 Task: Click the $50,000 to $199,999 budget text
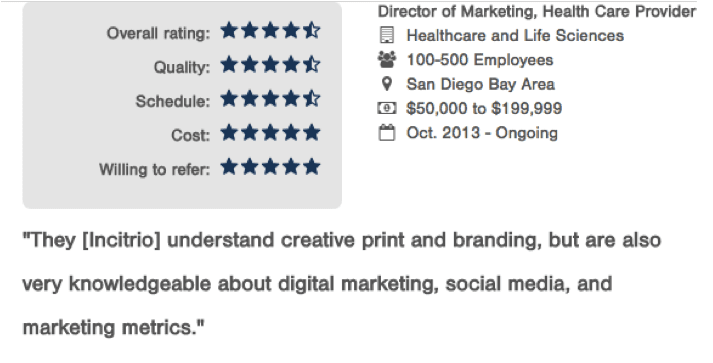point(484,108)
